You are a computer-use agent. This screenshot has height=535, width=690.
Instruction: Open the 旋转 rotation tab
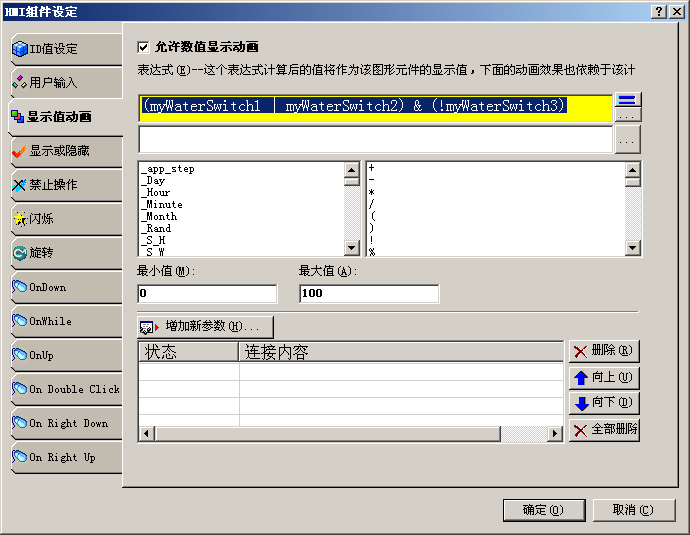tap(65, 253)
